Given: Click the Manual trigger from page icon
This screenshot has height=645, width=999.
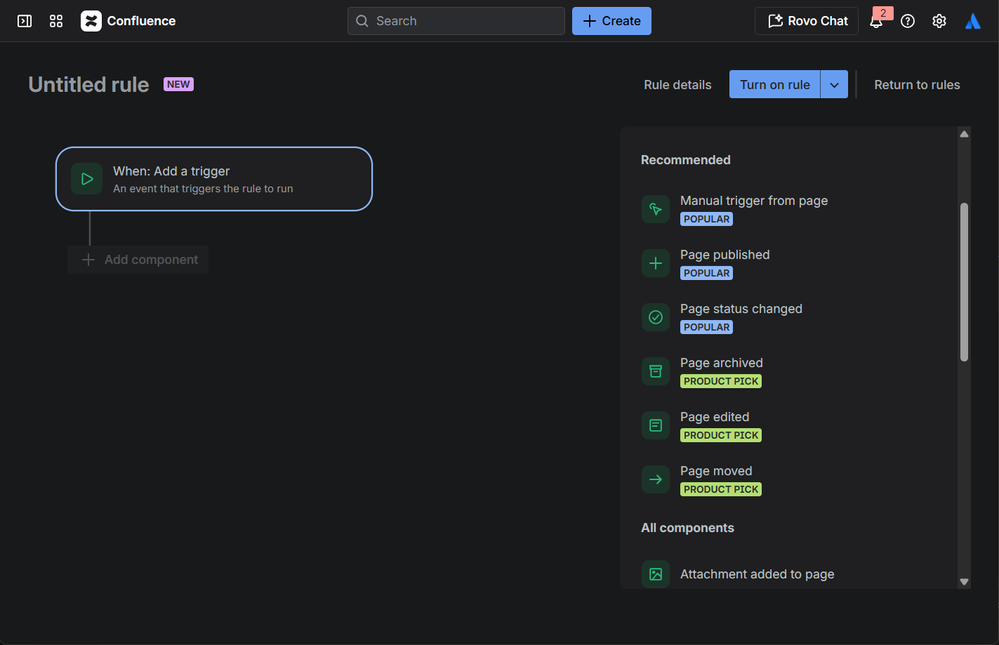Looking at the screenshot, I should pyautogui.click(x=656, y=209).
